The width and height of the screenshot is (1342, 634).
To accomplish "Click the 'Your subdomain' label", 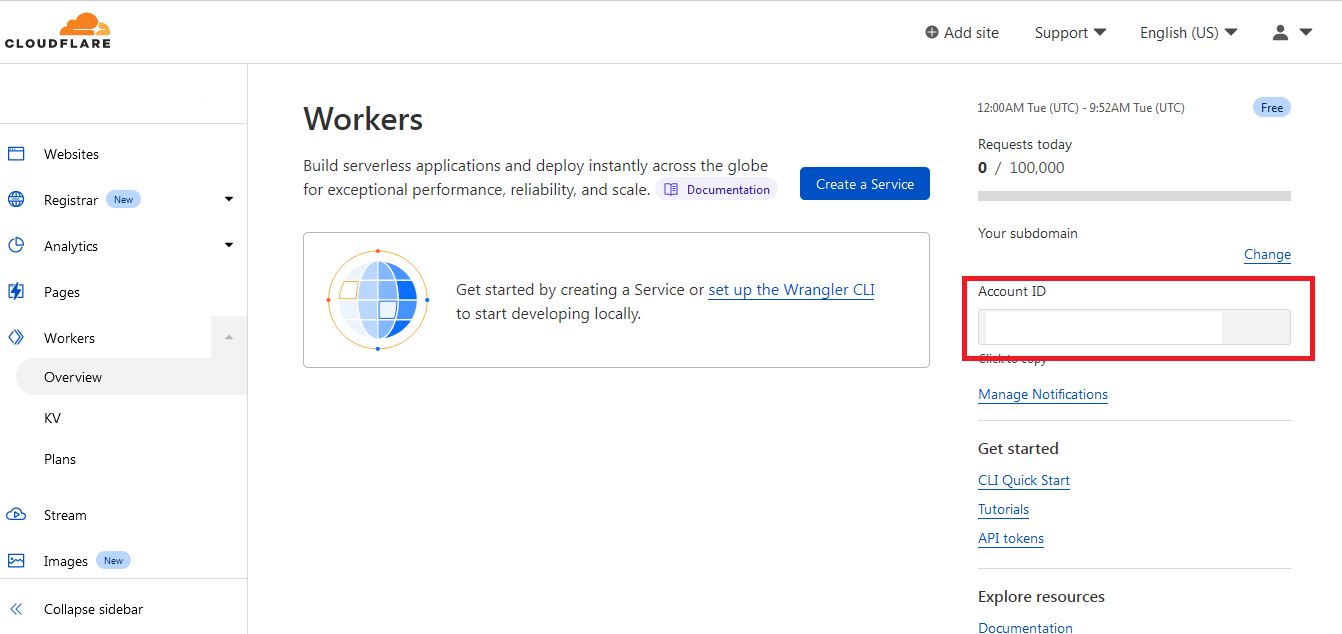I will pos(1028,233).
